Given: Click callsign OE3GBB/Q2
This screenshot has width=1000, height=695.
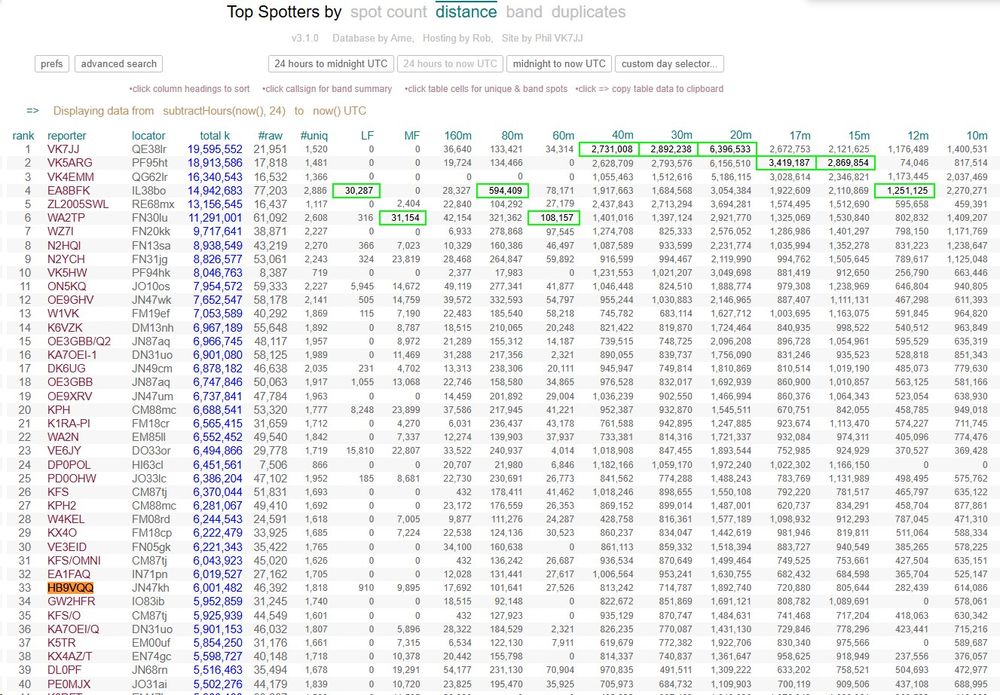Looking at the screenshot, I should click(x=79, y=341).
